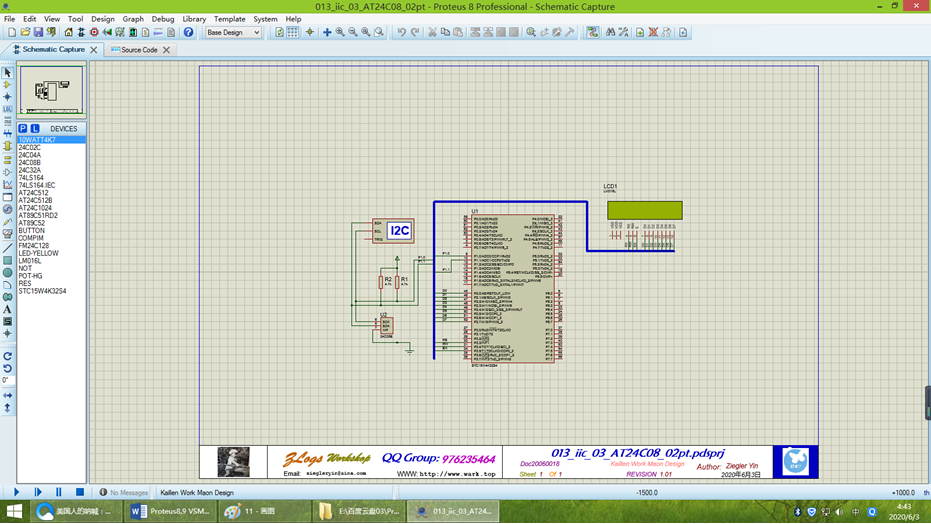Viewport: 931px width, 524px height.
Task: Toggle the Wire Autorouter icon
Action: 593,32
